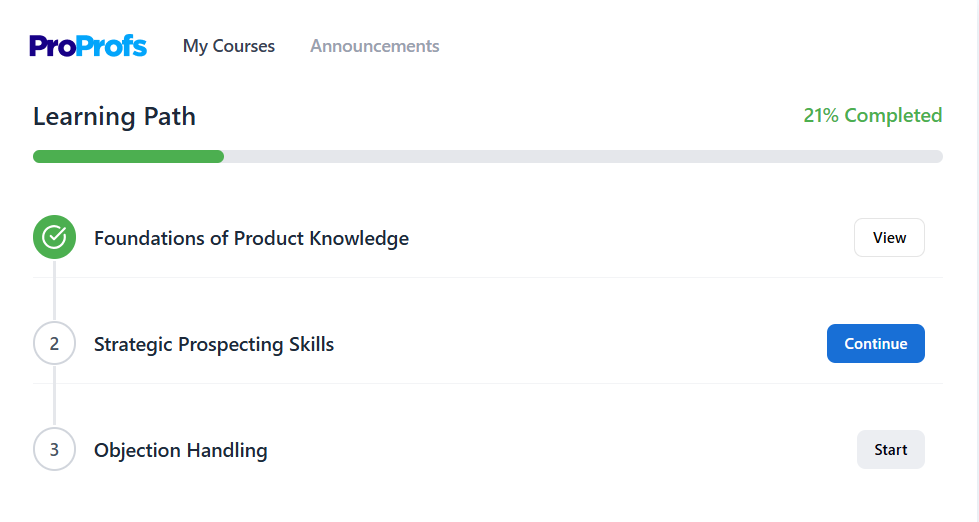Click connector line between steps 2 and 3
The width and height of the screenshot is (979, 522).
click(x=54, y=396)
